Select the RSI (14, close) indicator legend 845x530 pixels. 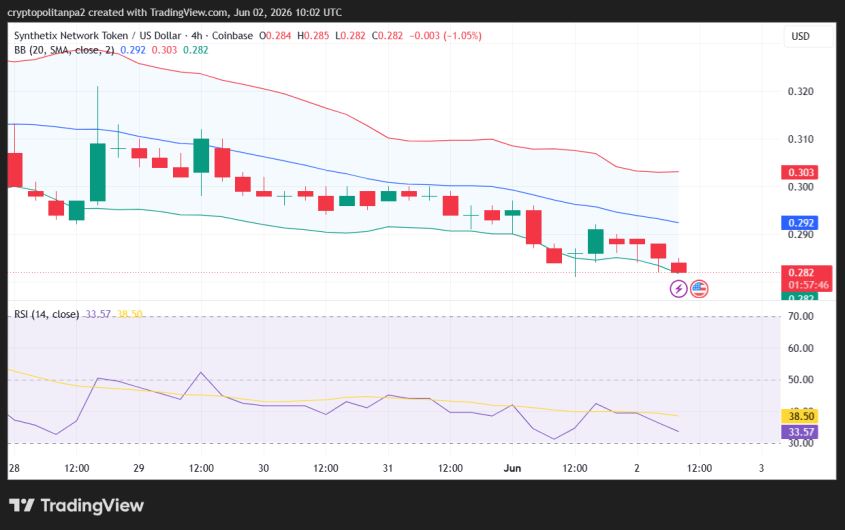[46, 314]
